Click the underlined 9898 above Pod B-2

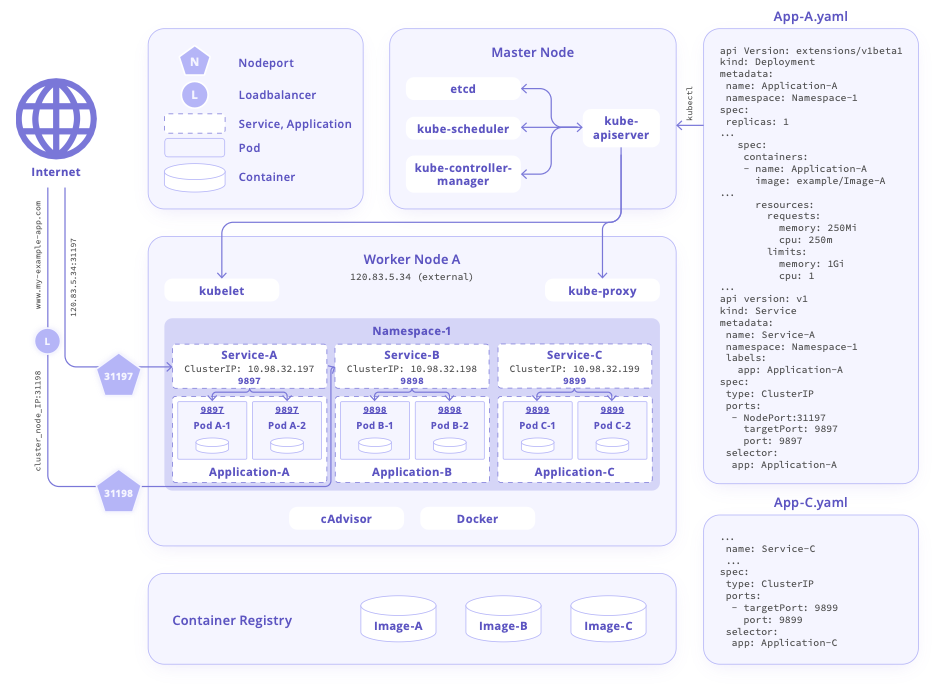point(449,410)
